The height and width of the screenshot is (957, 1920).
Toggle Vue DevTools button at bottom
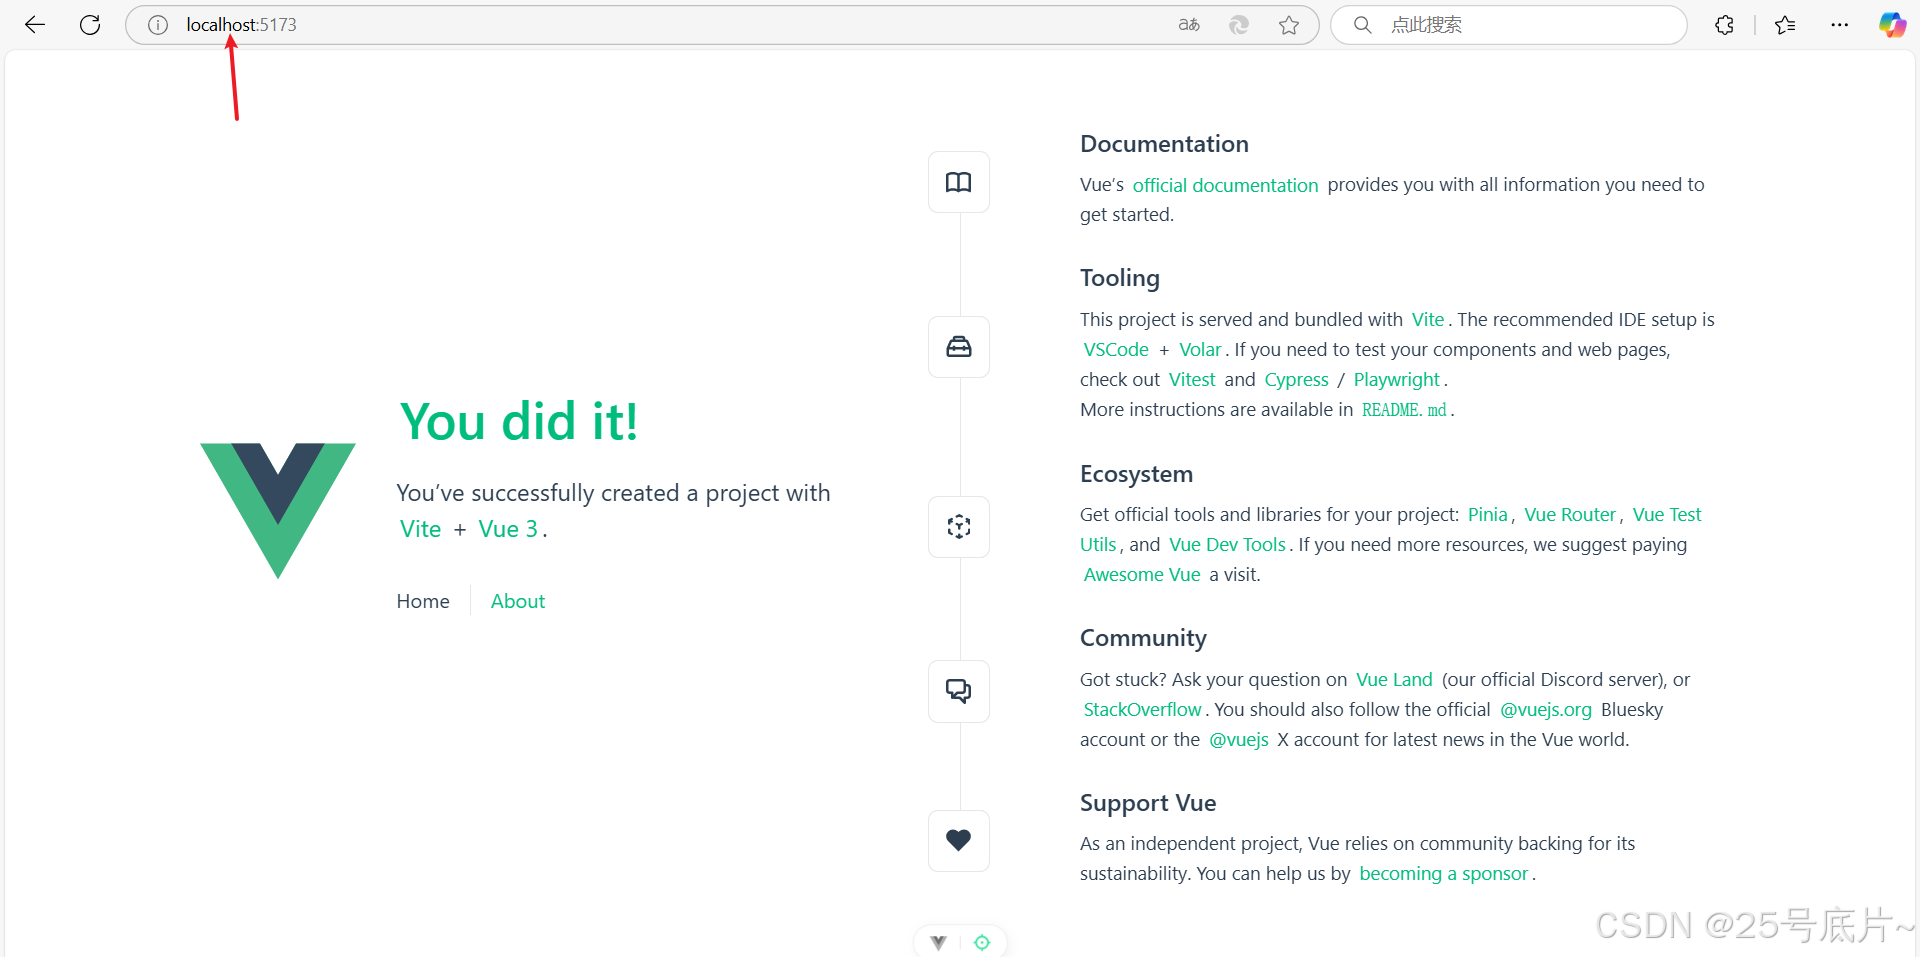938,942
